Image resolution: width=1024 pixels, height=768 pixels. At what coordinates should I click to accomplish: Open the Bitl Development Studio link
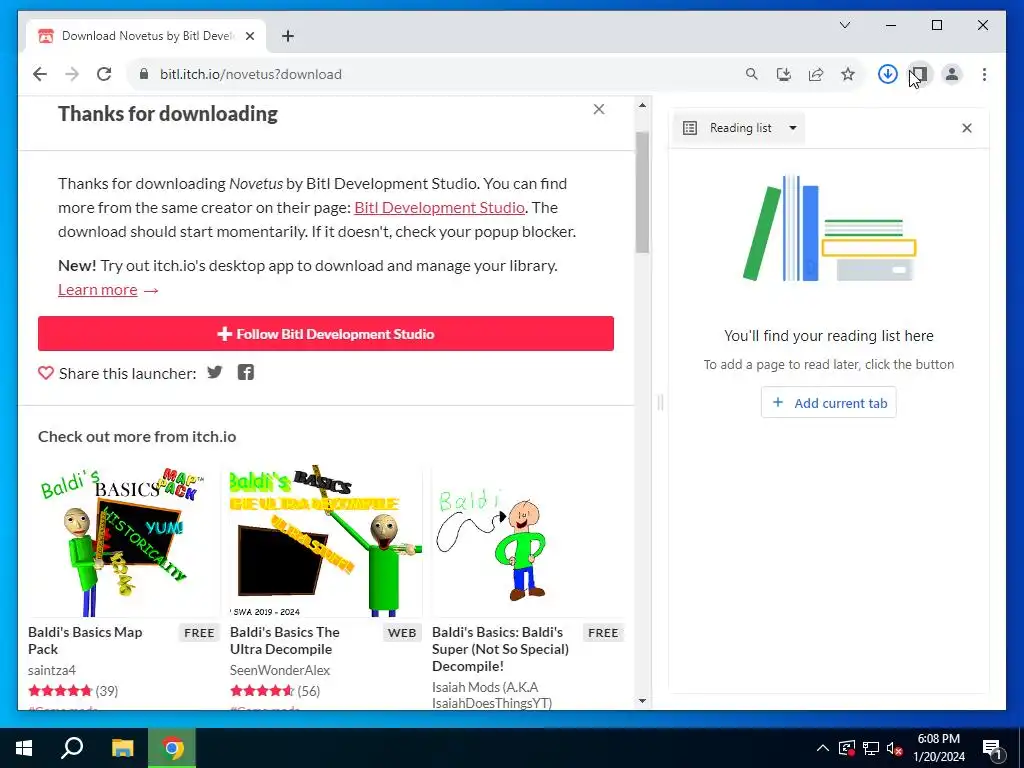[440, 208]
